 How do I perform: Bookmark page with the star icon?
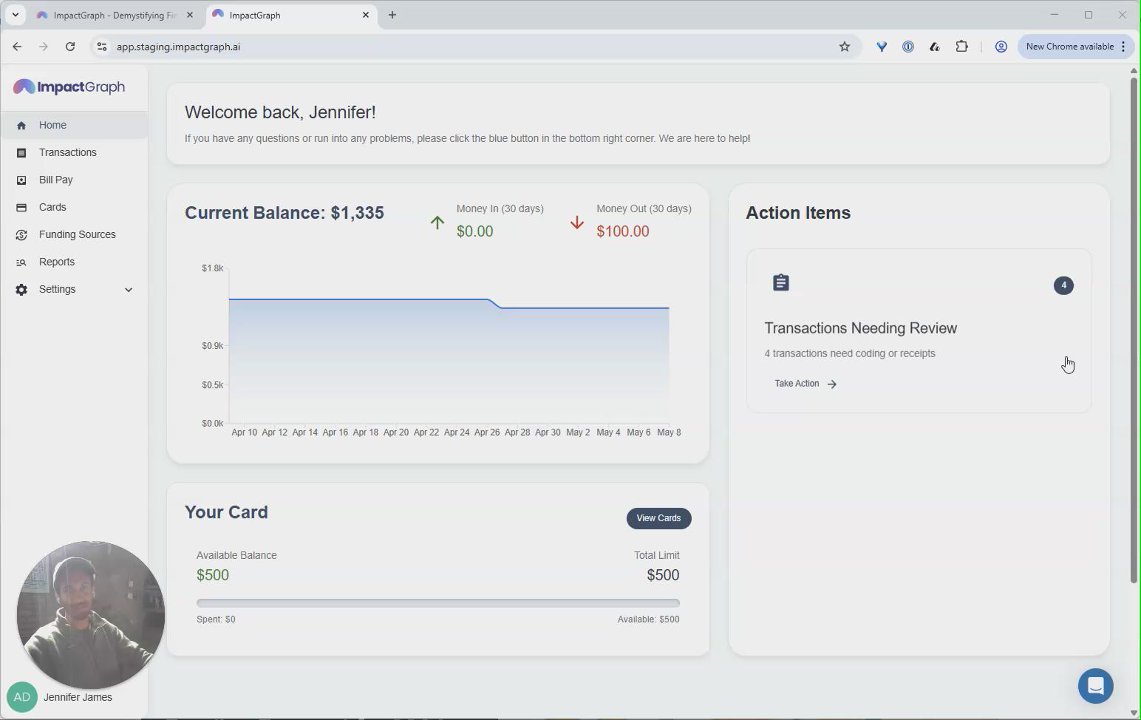[x=844, y=47]
